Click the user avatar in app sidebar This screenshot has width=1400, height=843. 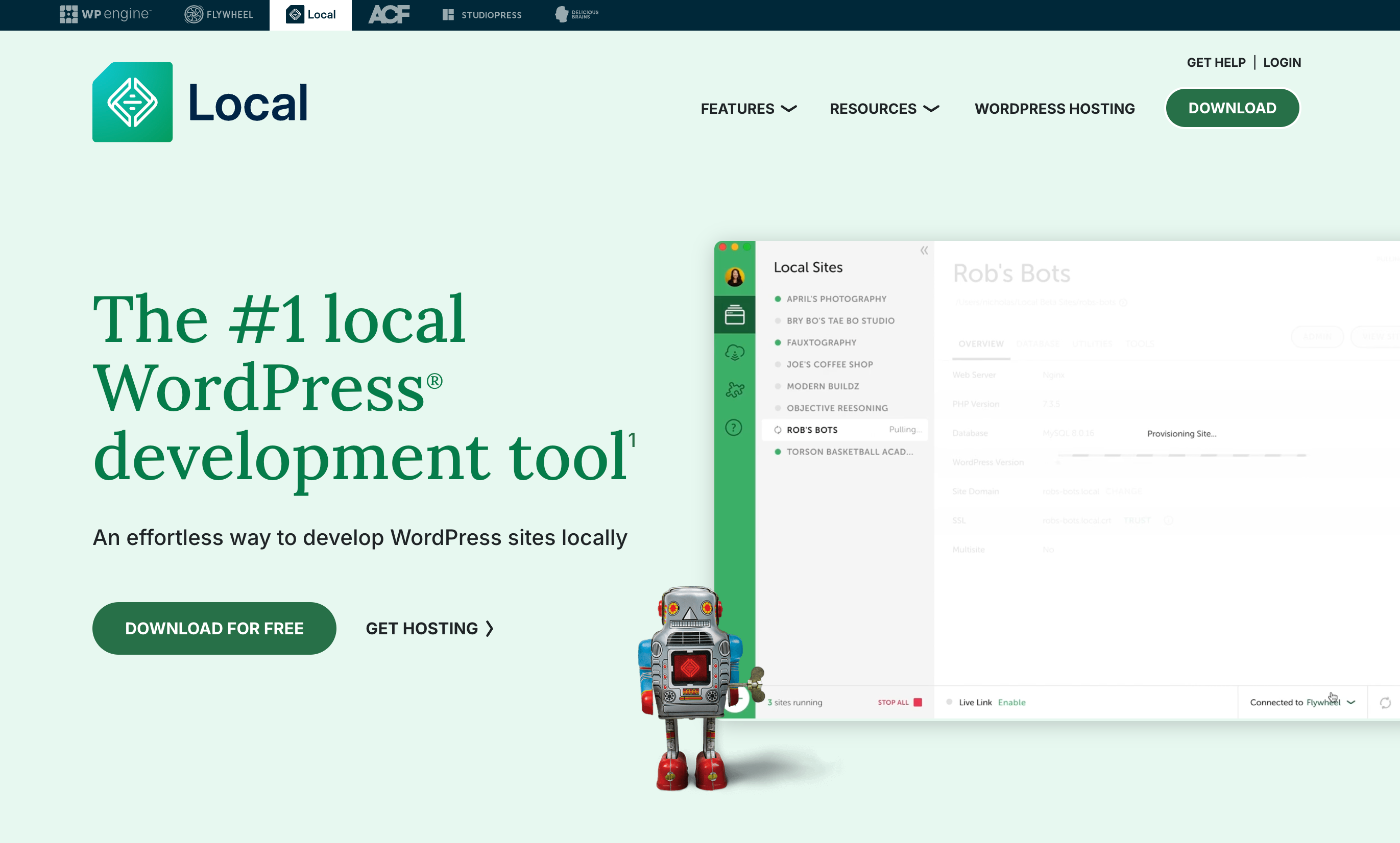click(735, 277)
